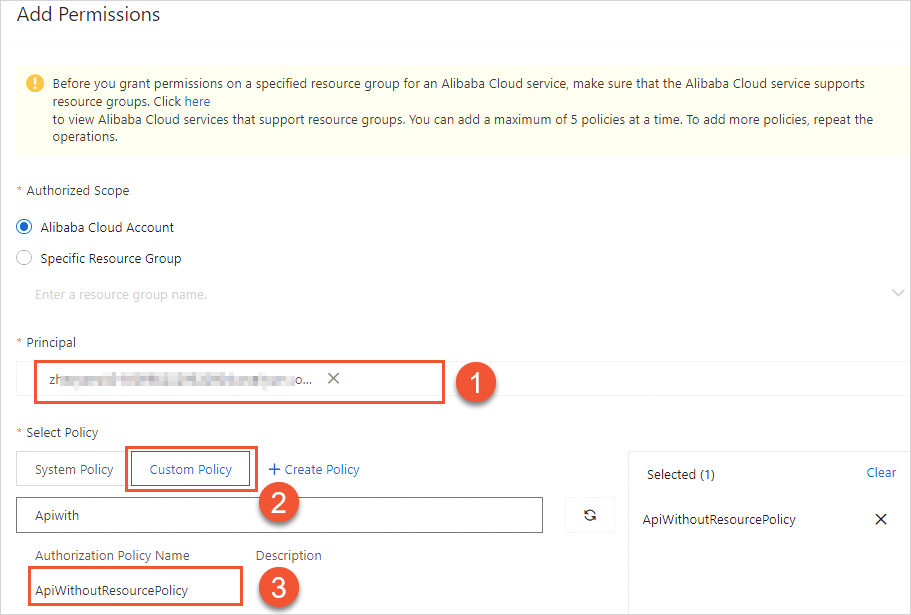Click the Create Policy link
The height and width of the screenshot is (615, 911).
pyautogui.click(x=314, y=469)
